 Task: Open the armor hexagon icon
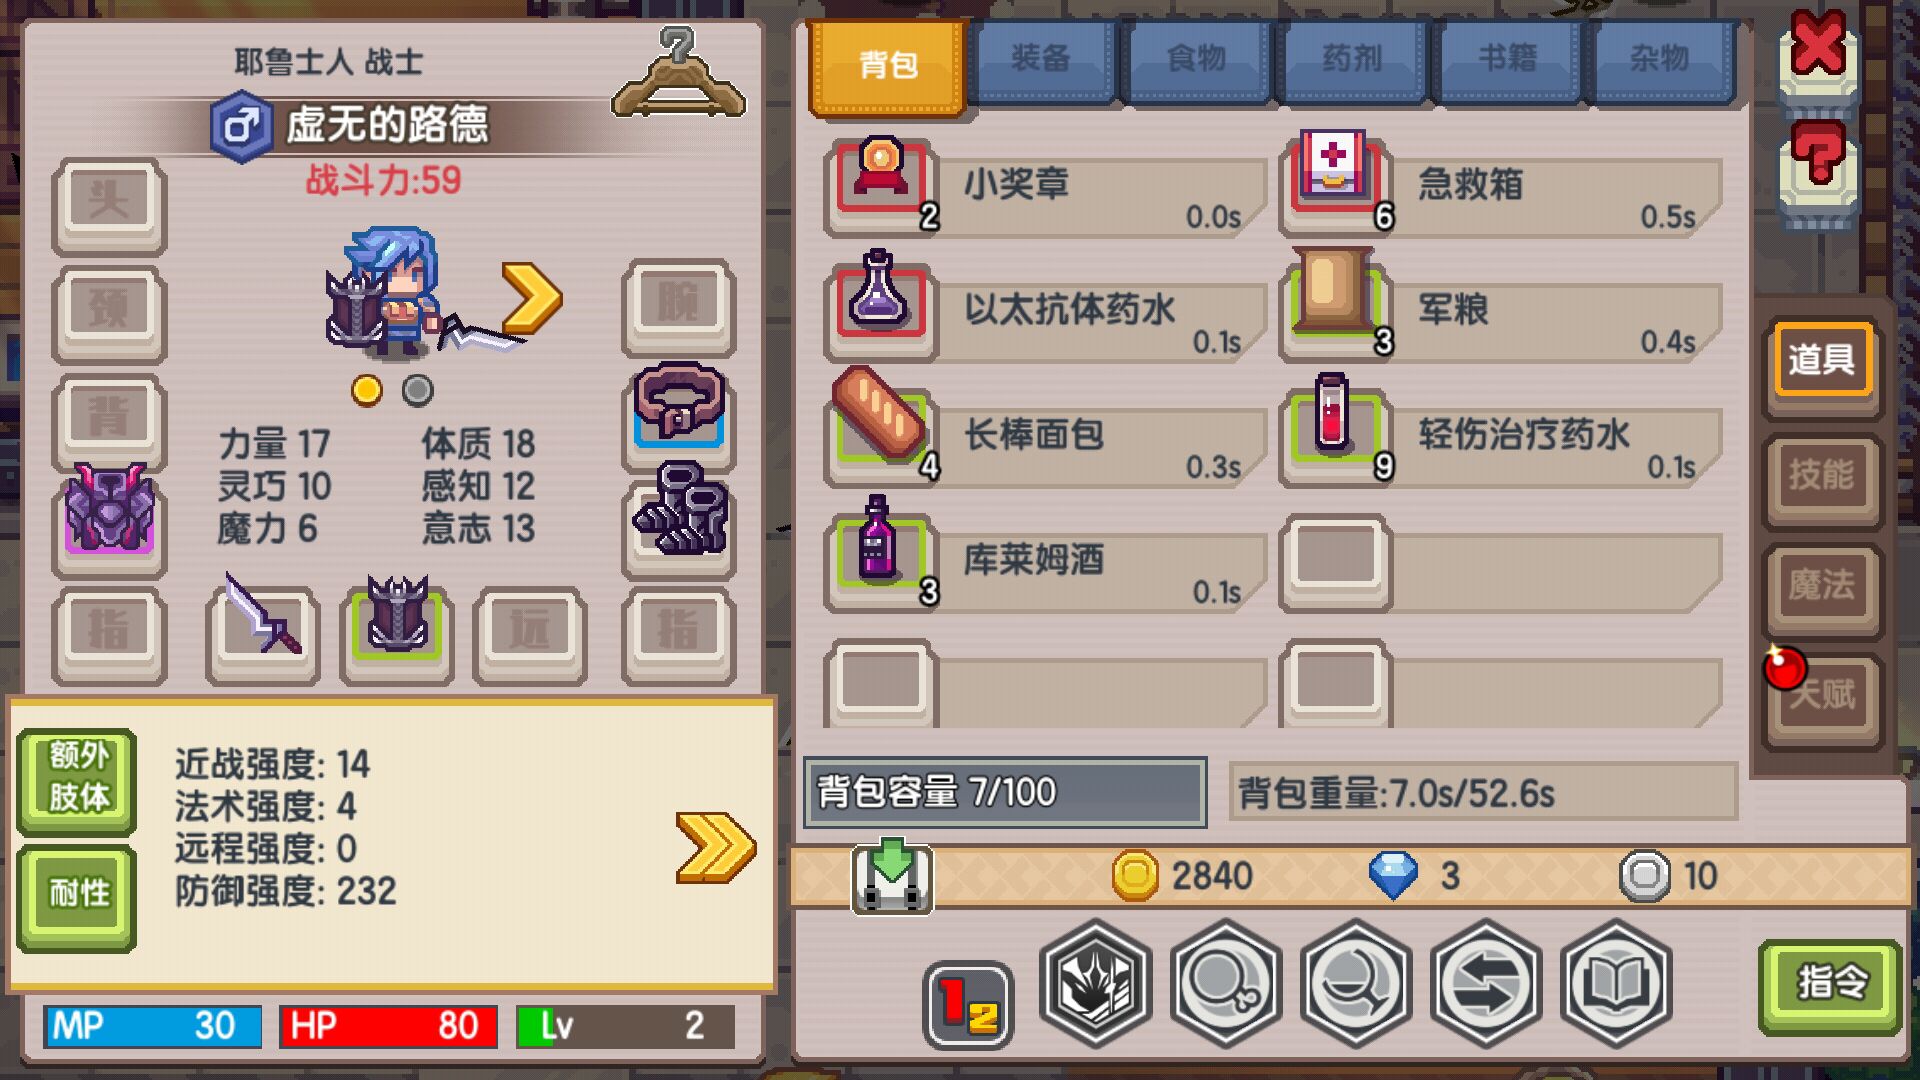1095,984
